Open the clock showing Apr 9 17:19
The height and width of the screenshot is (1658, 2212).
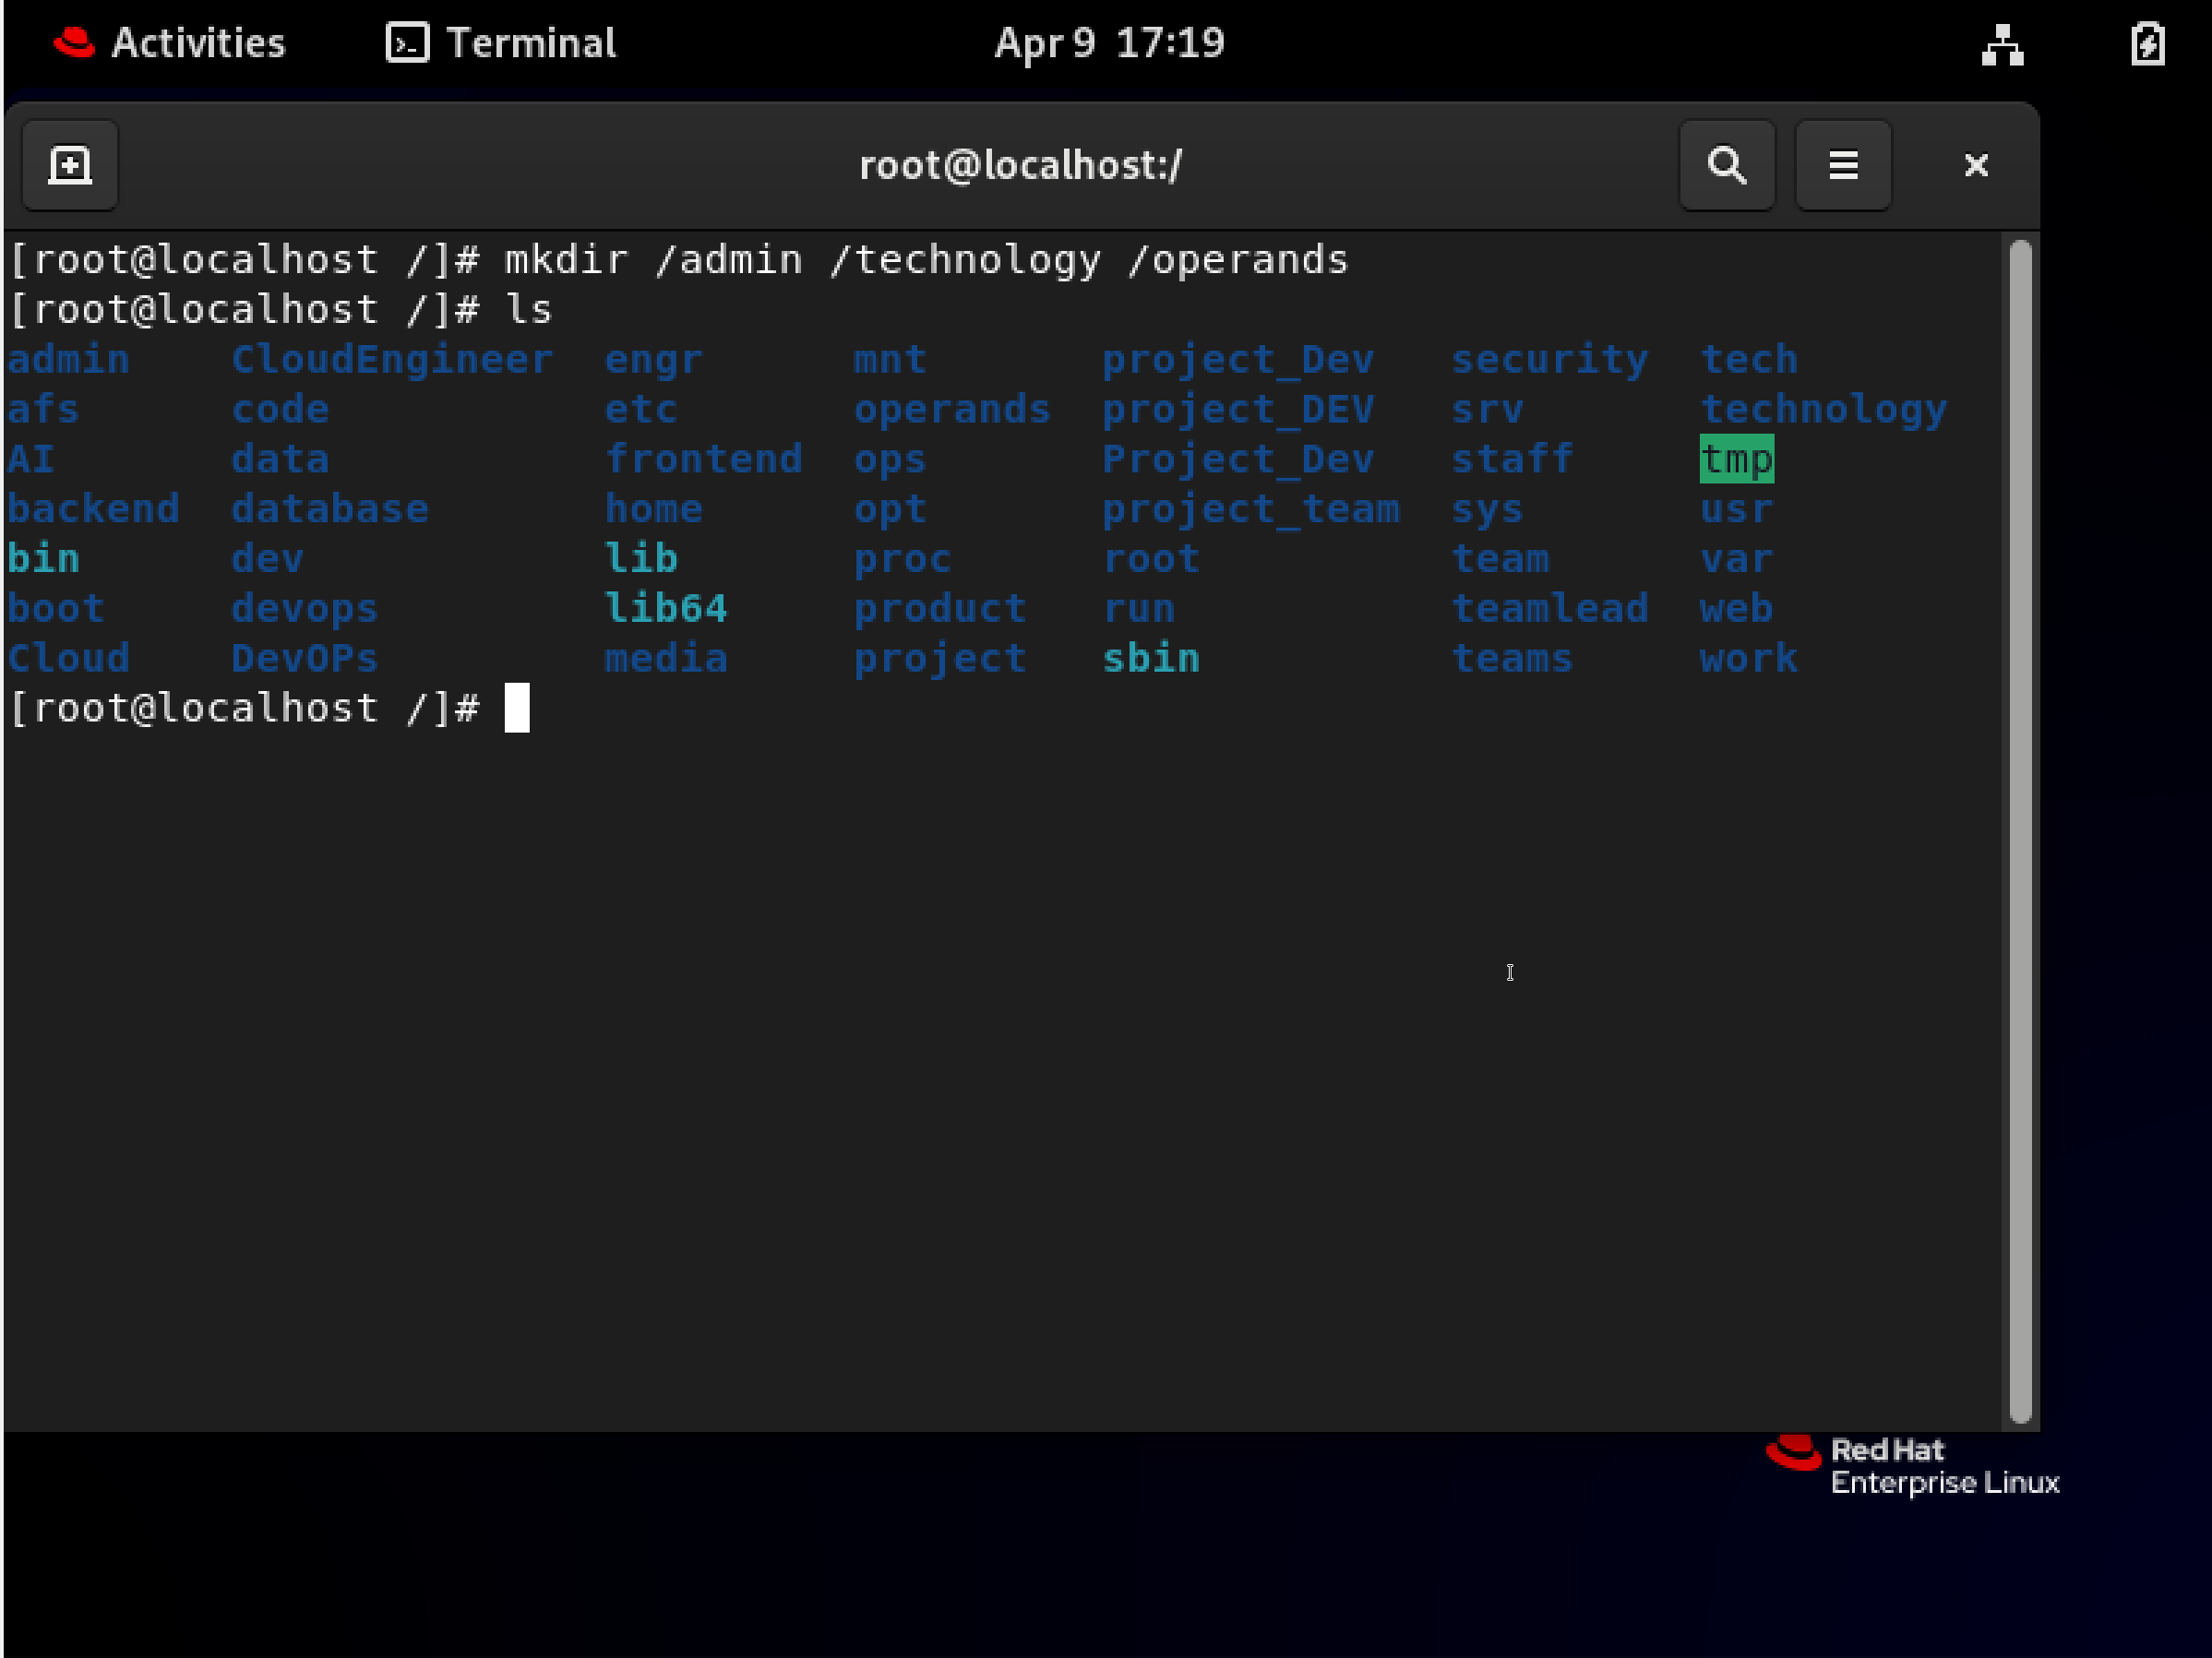(x=1109, y=43)
